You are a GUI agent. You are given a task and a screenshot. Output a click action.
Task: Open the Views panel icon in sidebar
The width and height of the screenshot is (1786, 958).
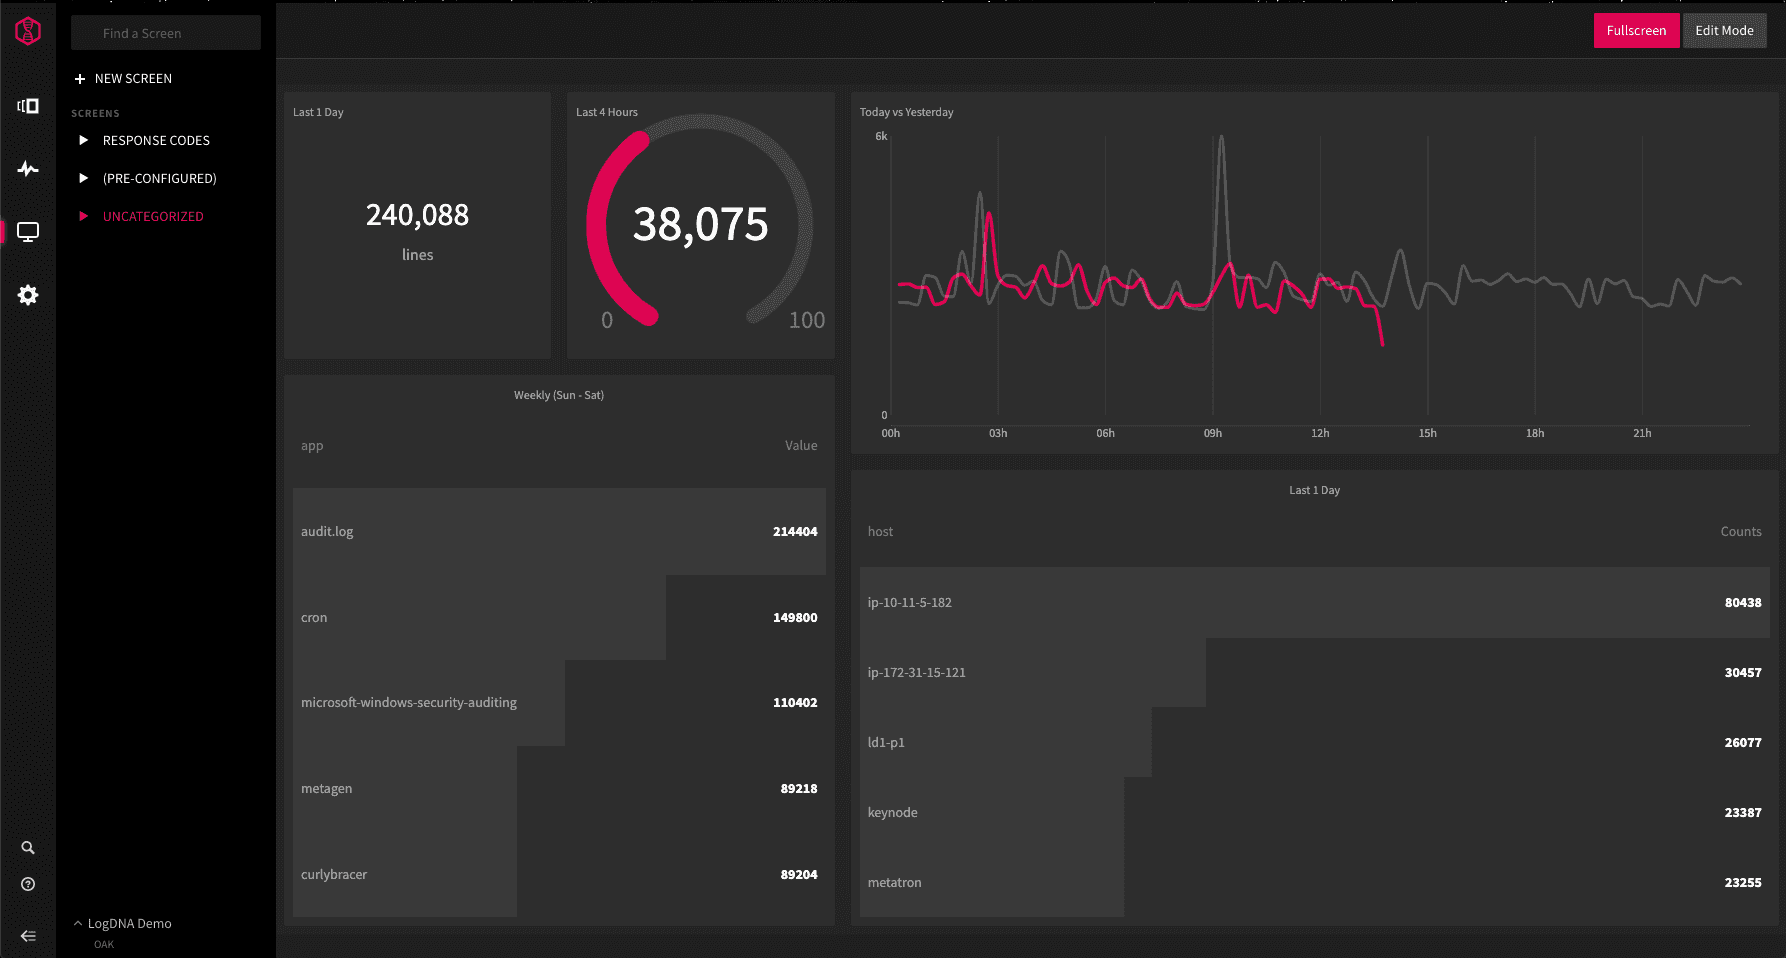point(28,106)
